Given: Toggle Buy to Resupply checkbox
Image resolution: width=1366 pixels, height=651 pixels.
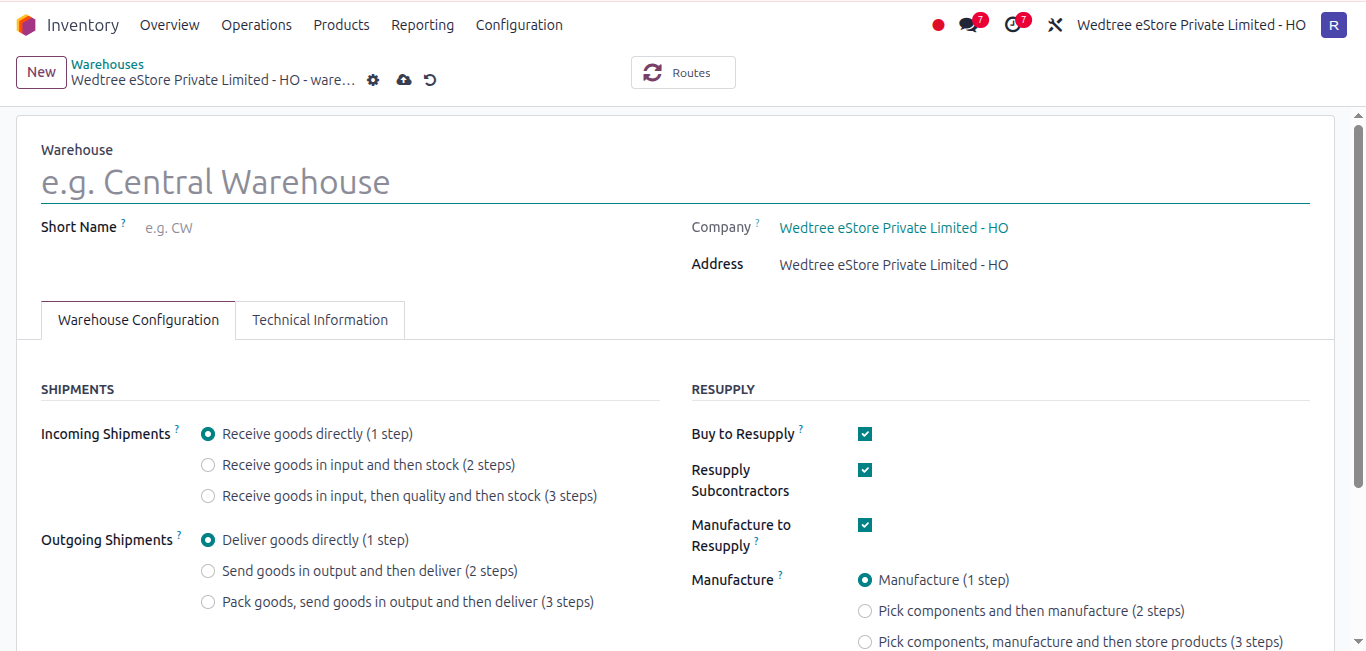Looking at the screenshot, I should [865, 434].
